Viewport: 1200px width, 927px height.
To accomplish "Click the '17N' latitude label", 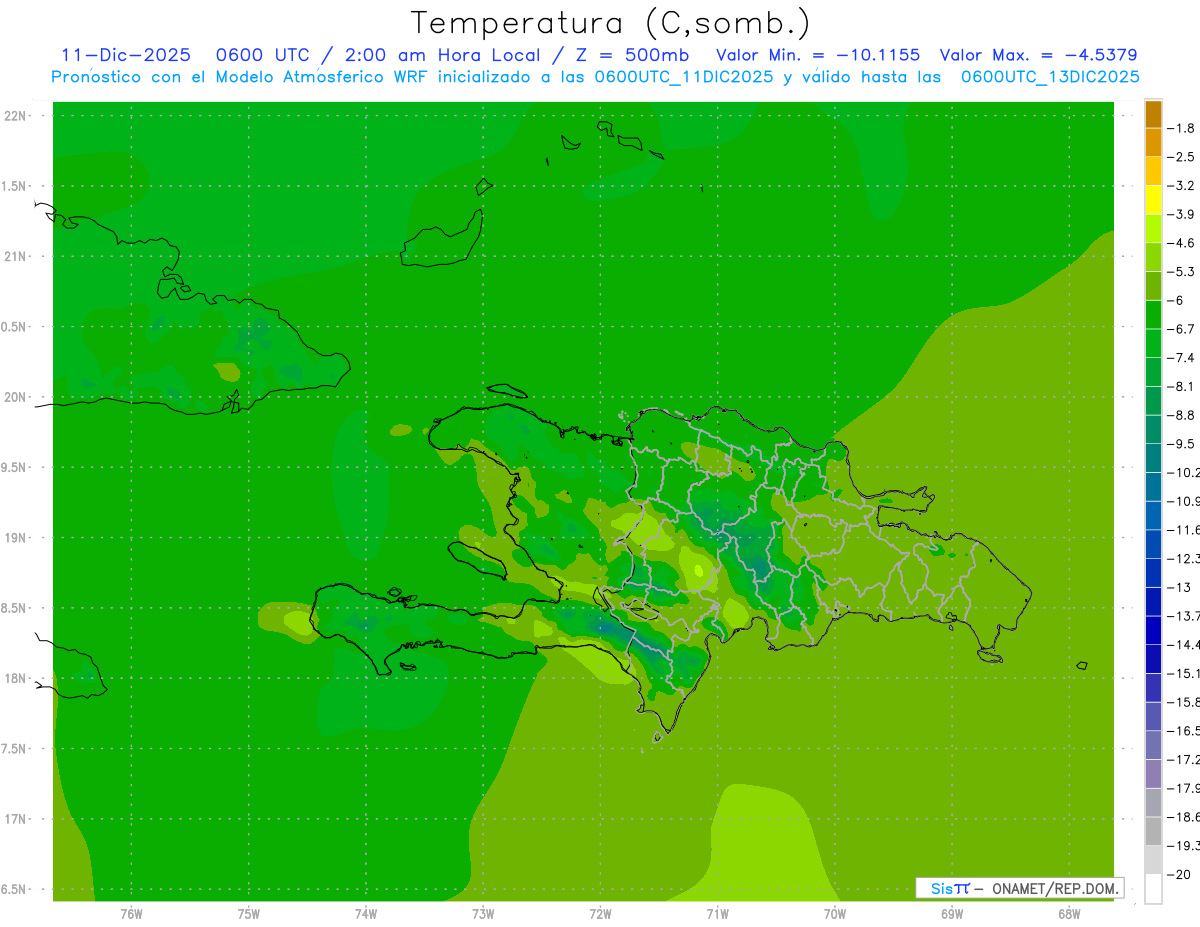I will pos(15,819).
